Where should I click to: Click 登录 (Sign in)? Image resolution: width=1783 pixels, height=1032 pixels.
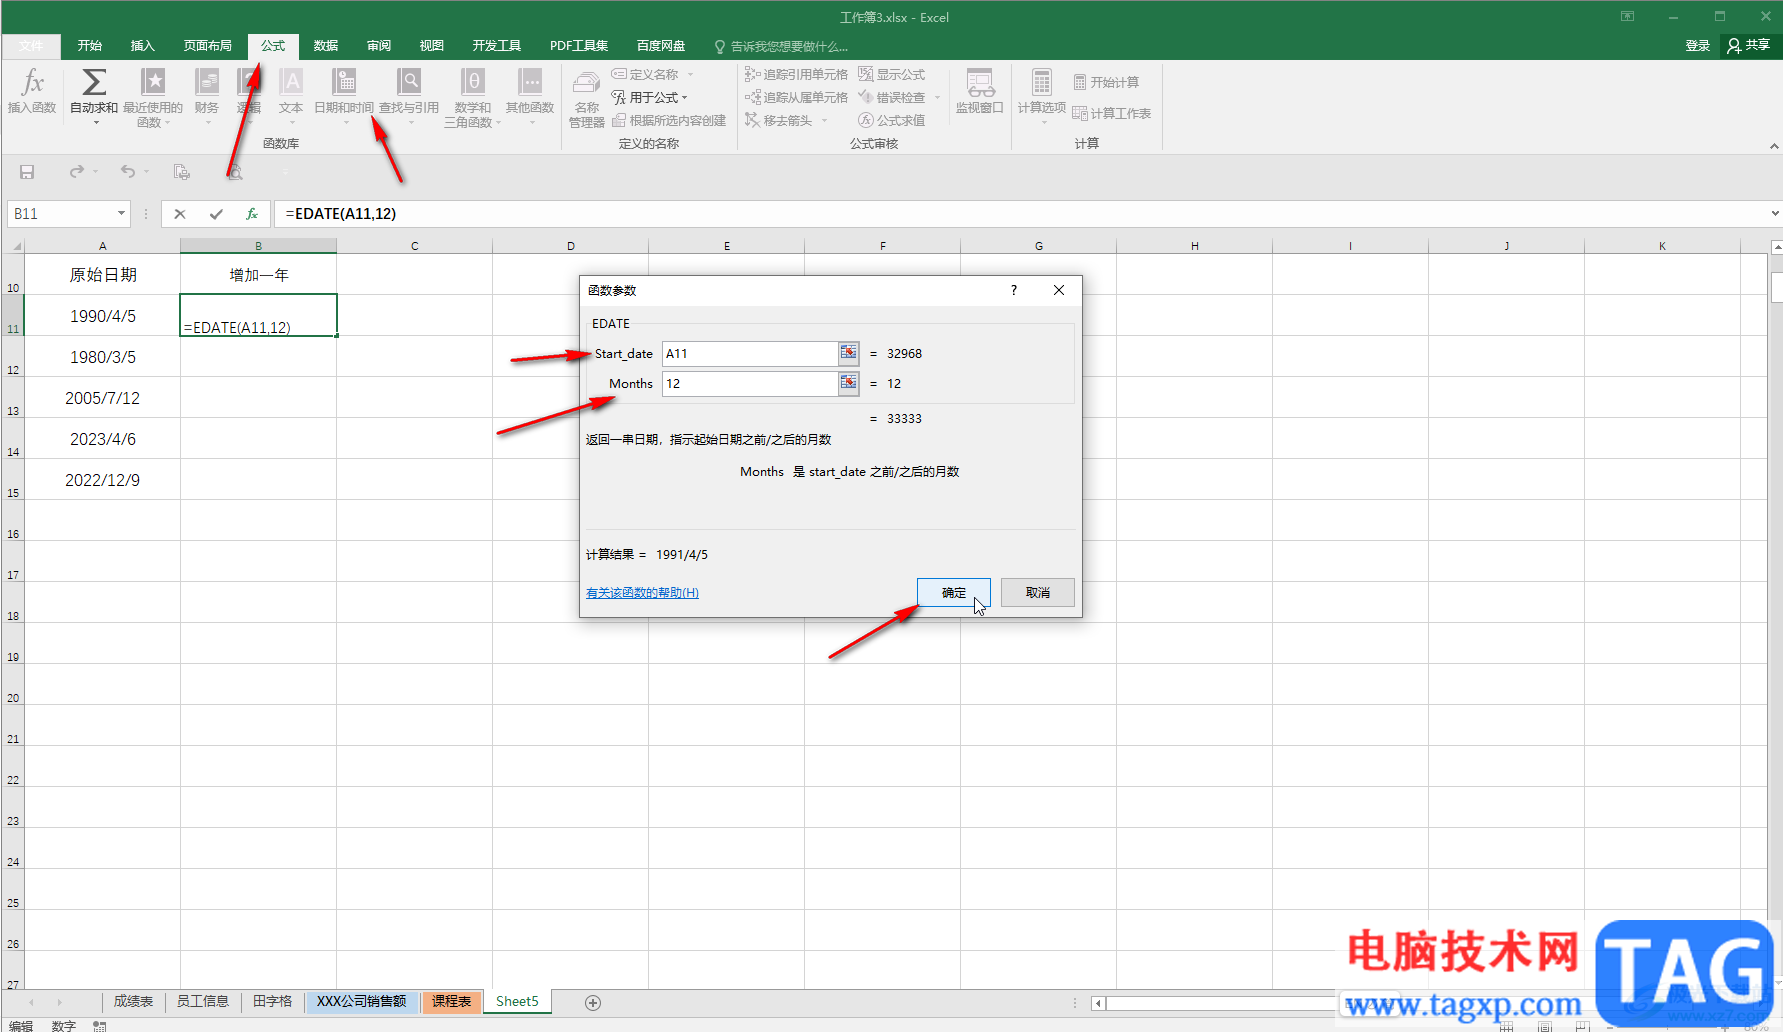[1698, 46]
